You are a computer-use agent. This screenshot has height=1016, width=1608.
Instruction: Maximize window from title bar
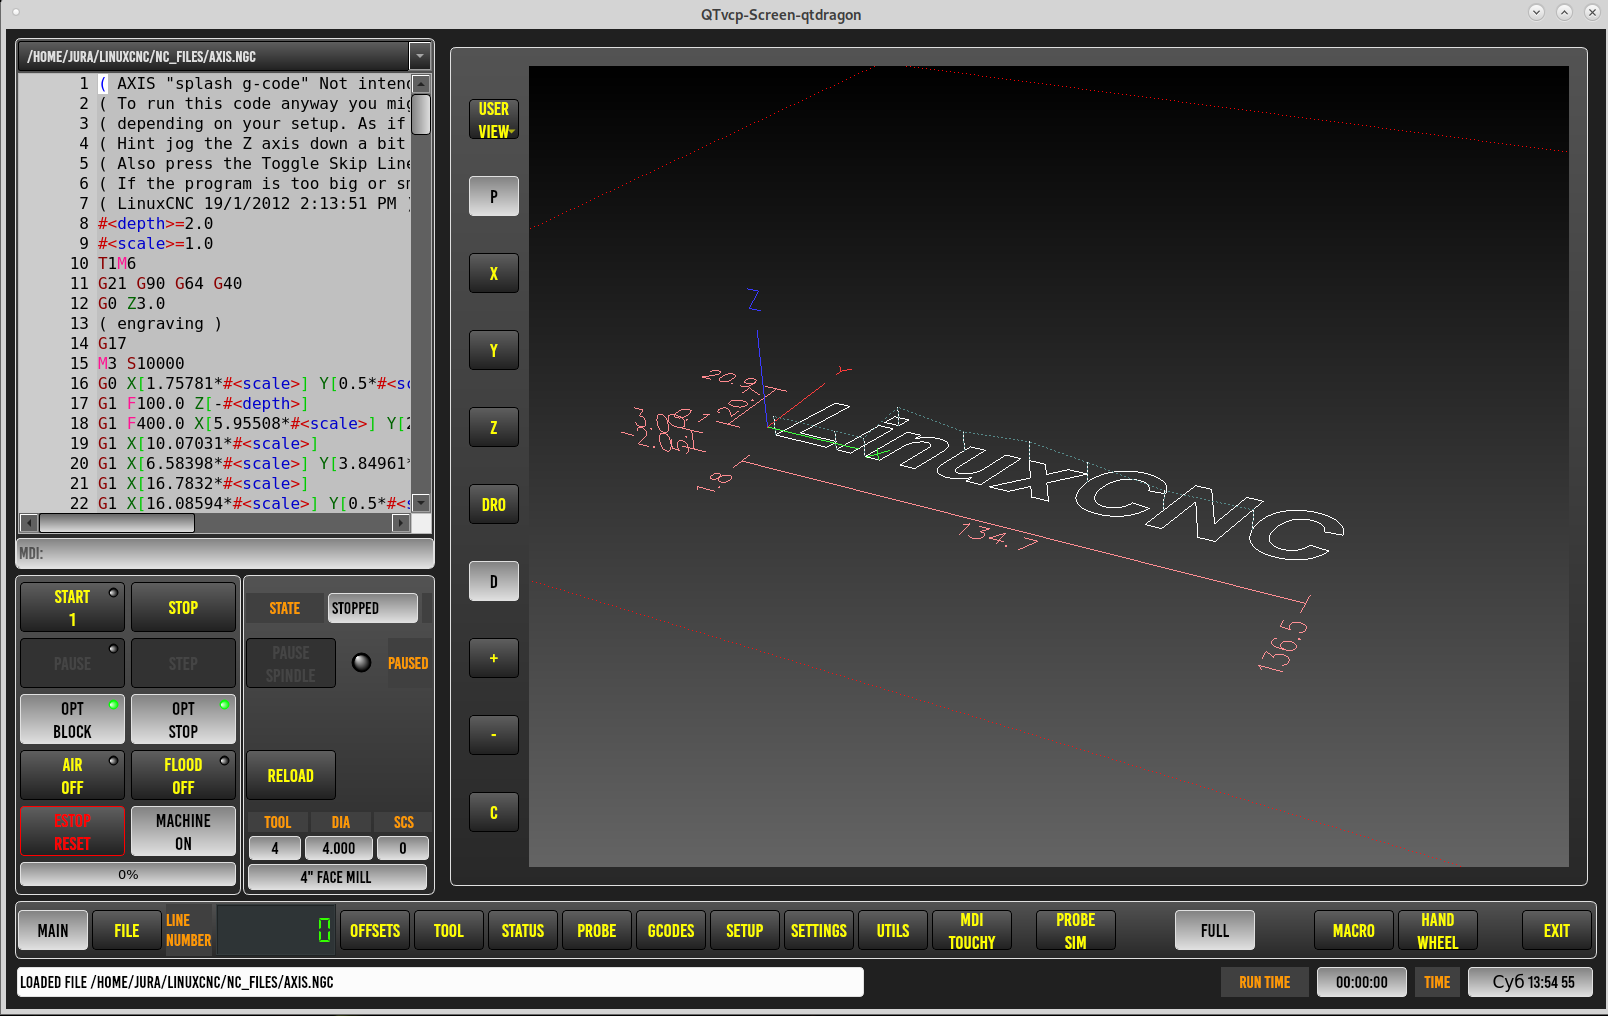pyautogui.click(x=1565, y=12)
